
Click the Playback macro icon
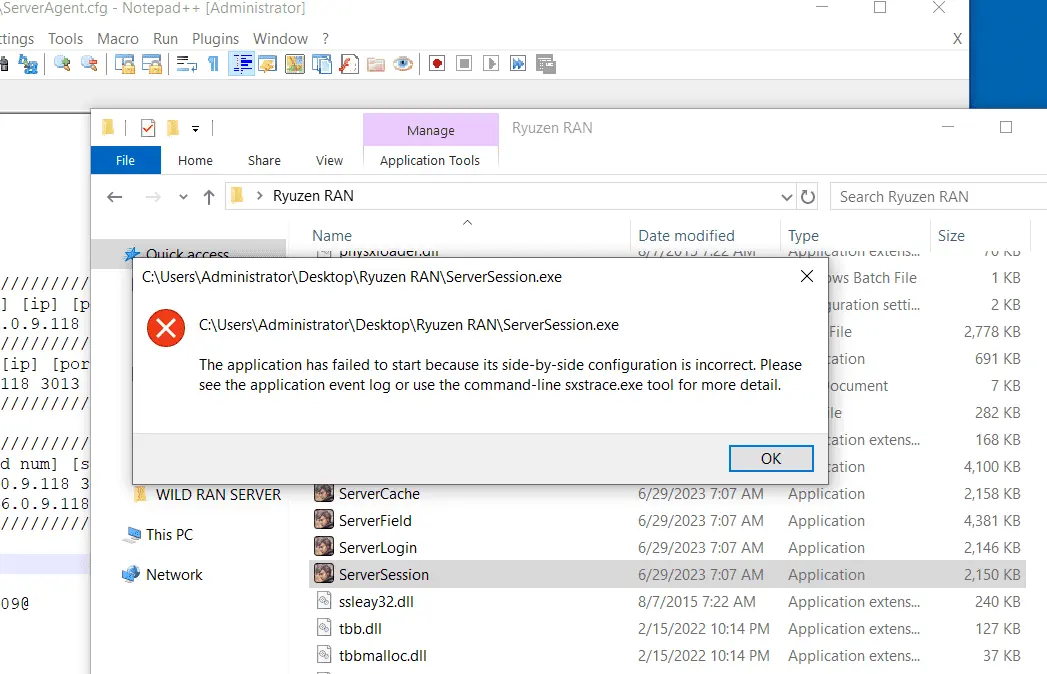(491, 64)
